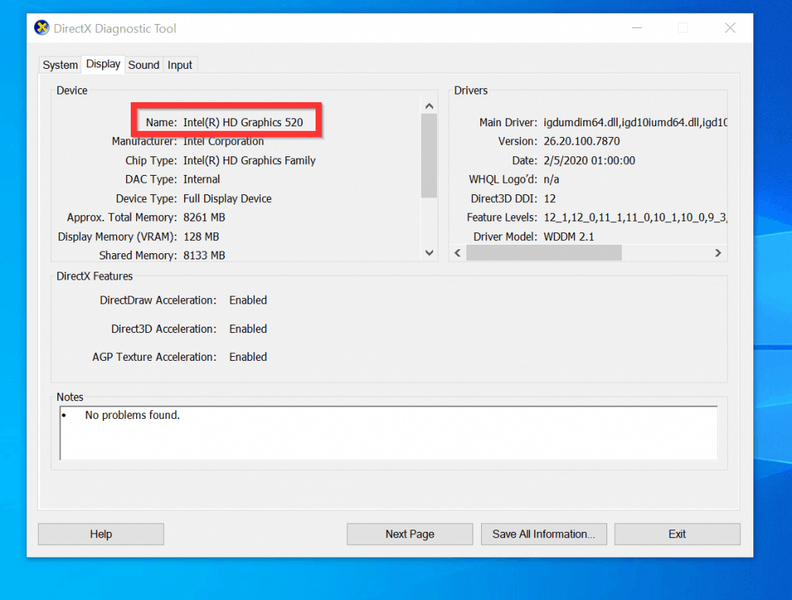Click the WHQL Logo'd value n/a

[x=551, y=179]
